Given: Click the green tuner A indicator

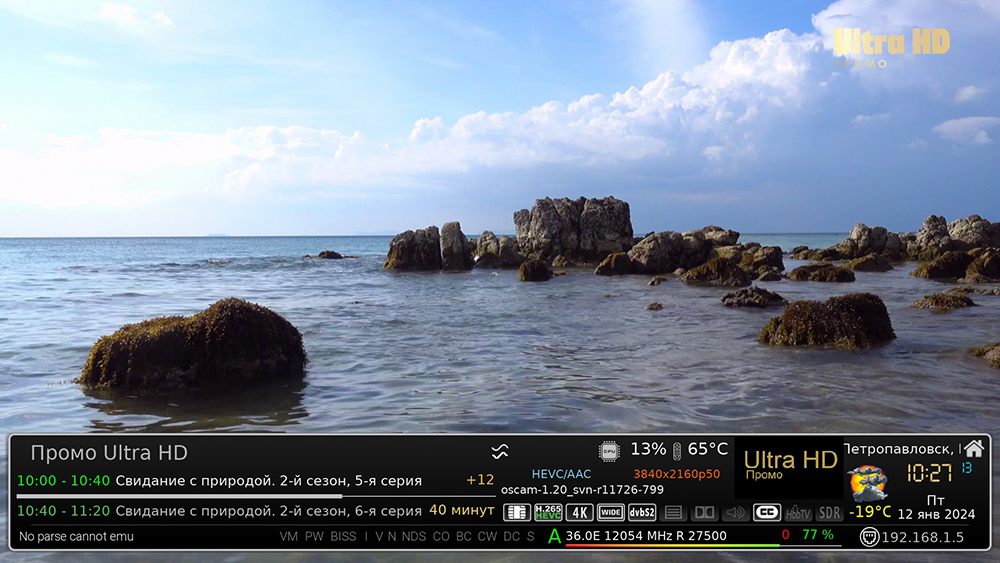Looking at the screenshot, I should (x=554, y=536).
